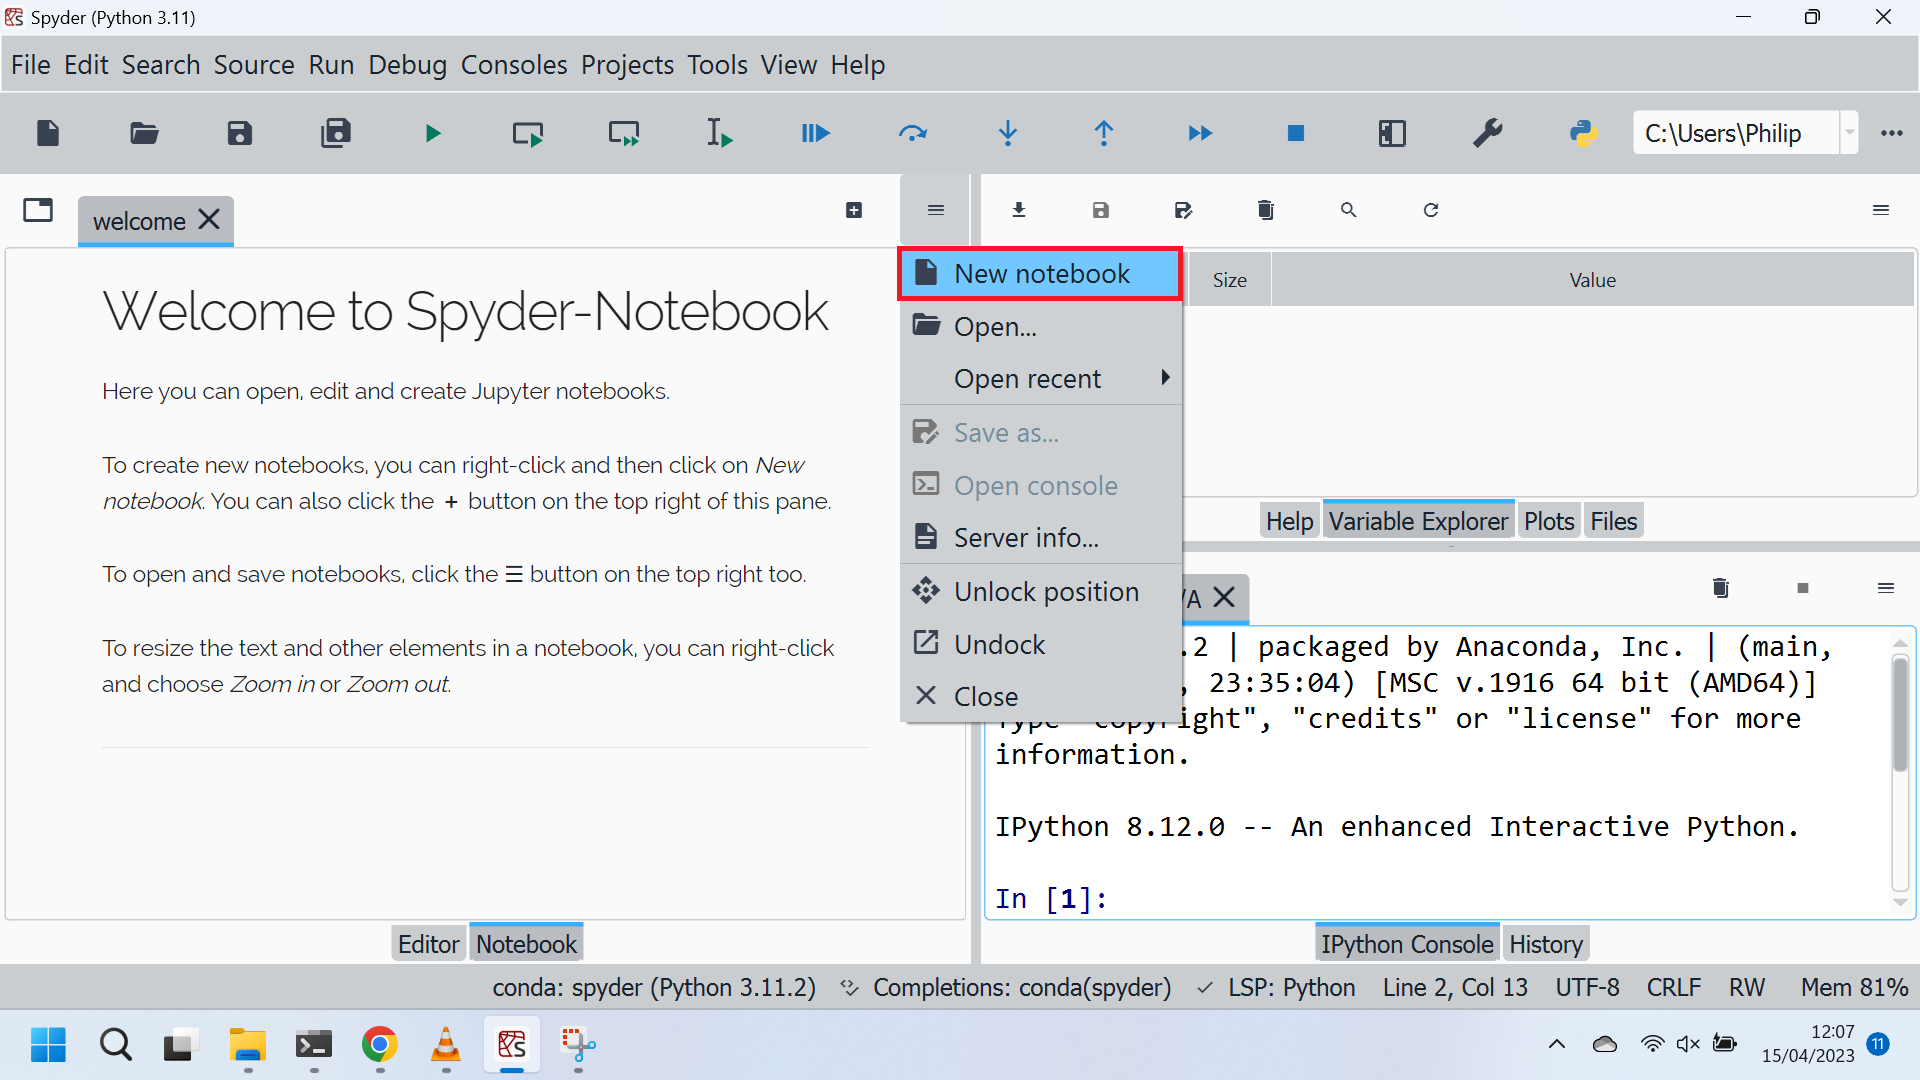Click the Debug file icon in toolbar
The height and width of the screenshot is (1080, 1920).
click(816, 133)
